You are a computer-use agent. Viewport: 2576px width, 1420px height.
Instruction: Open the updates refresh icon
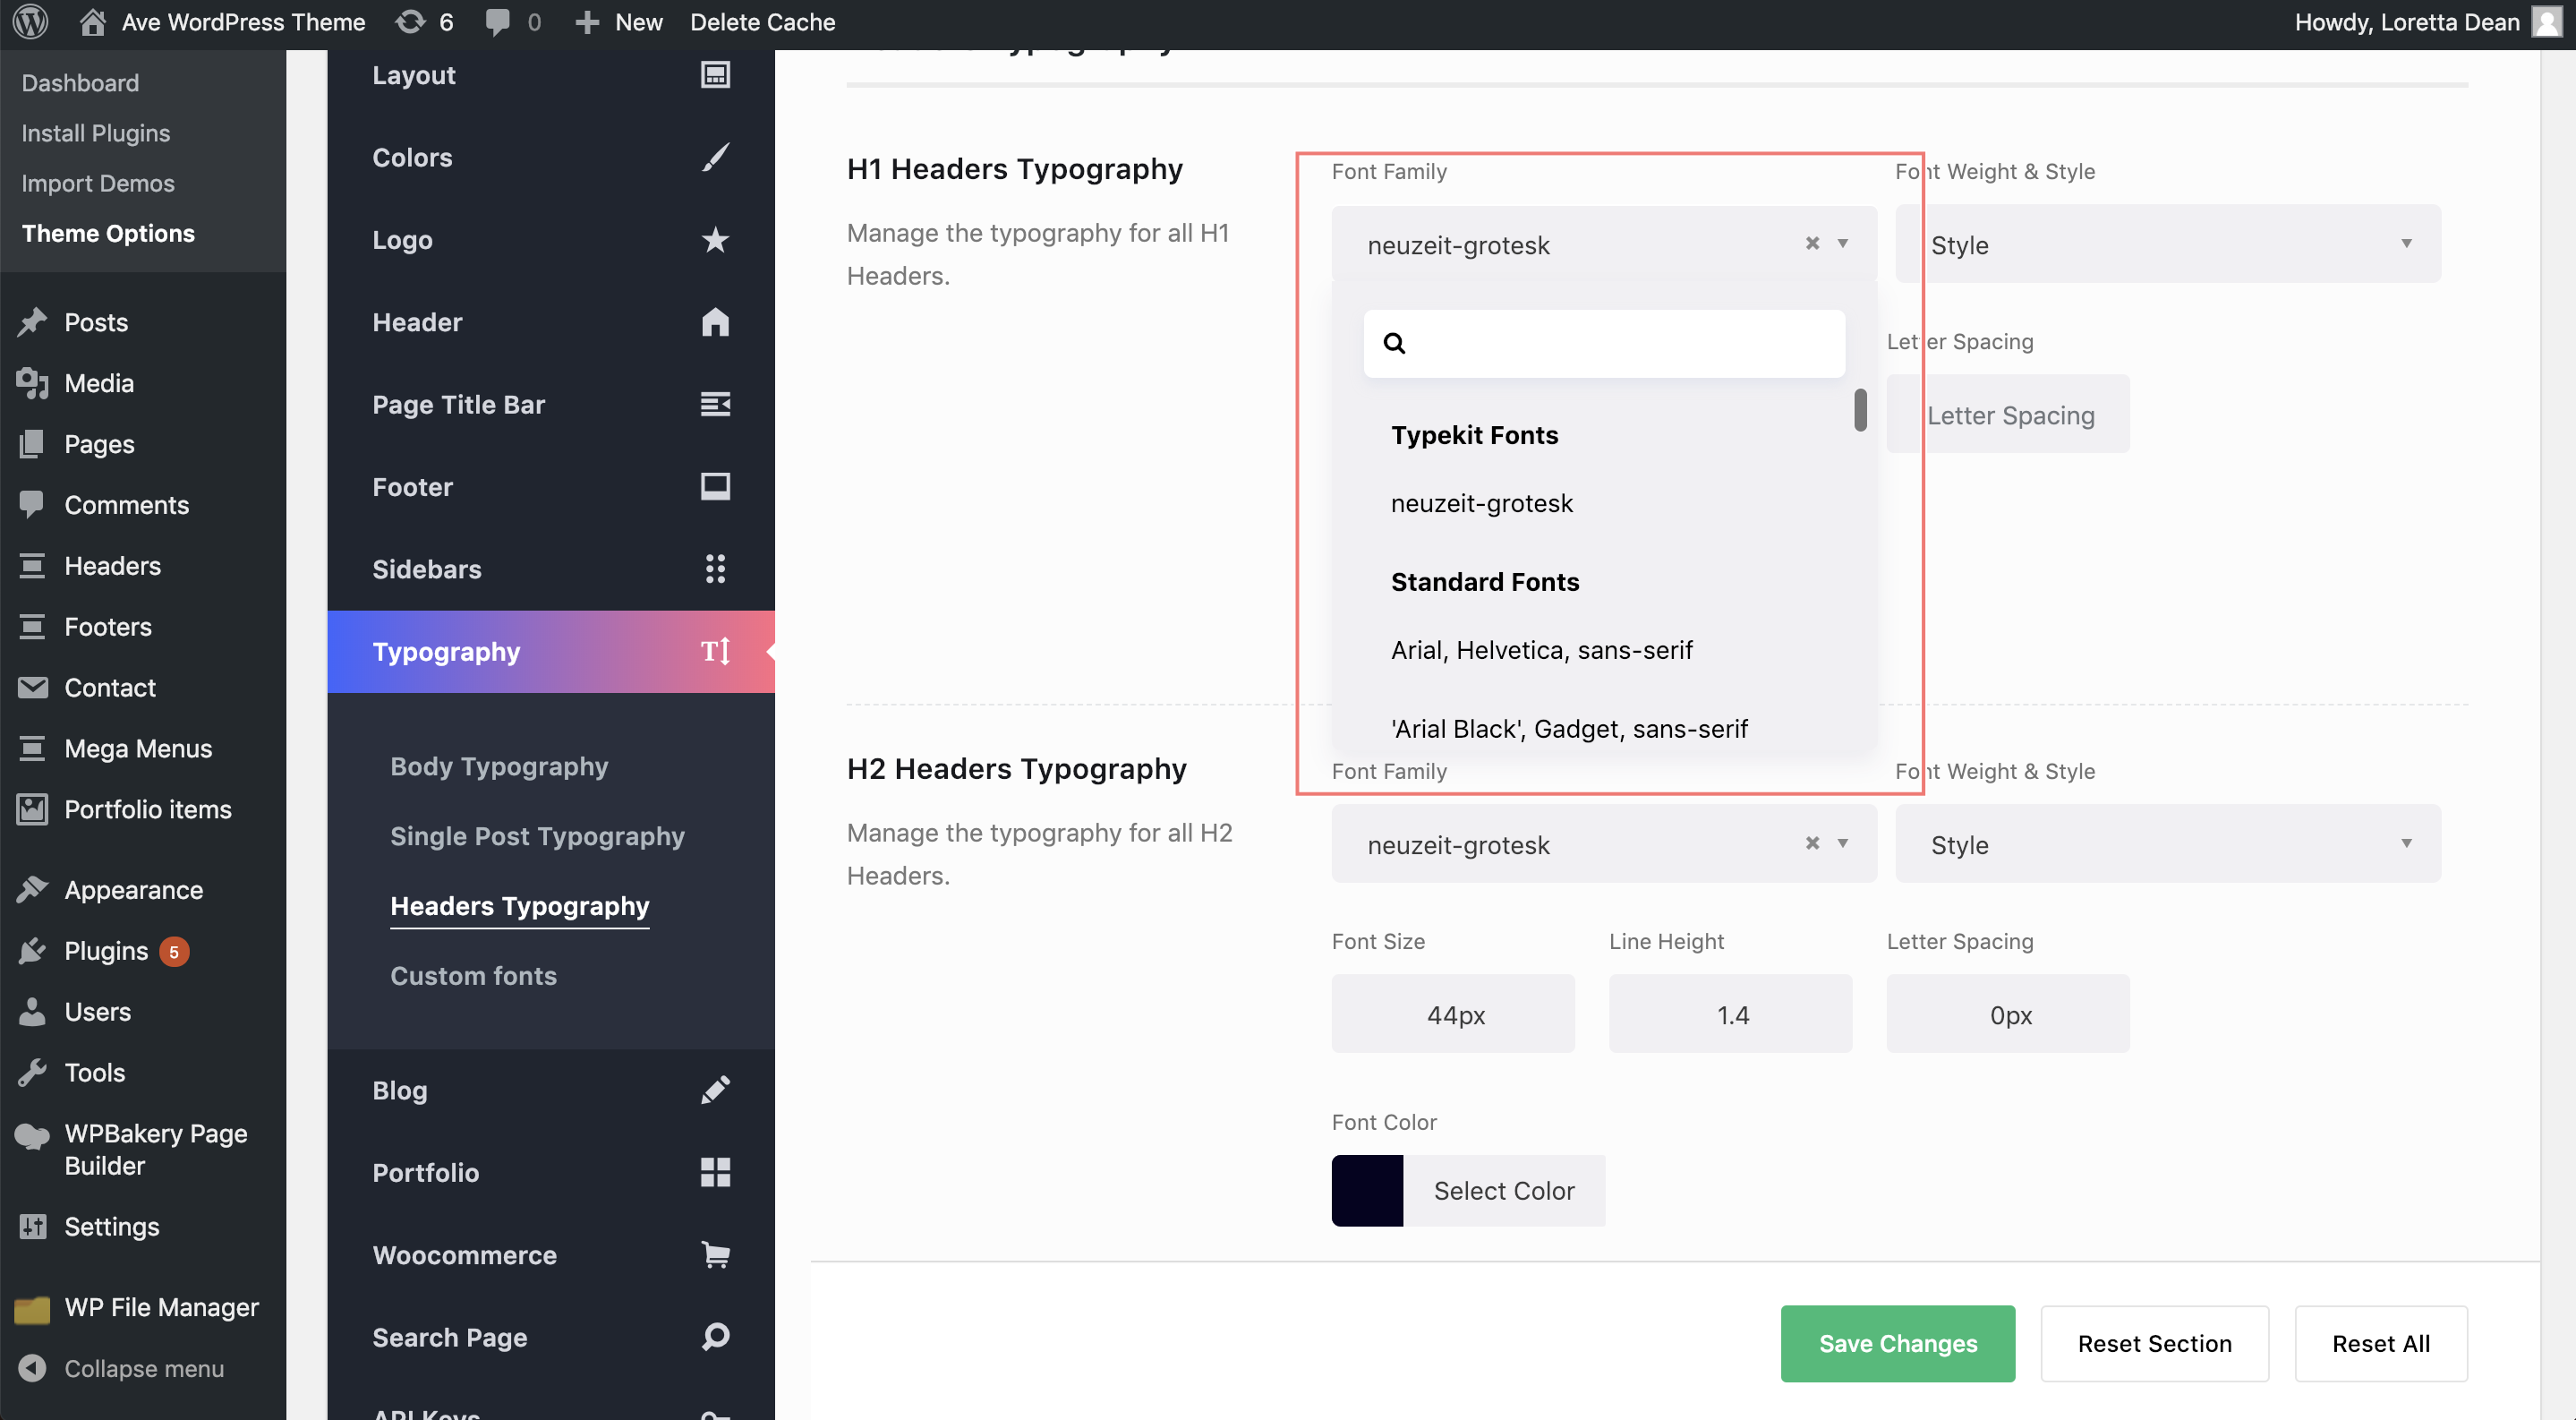point(410,22)
